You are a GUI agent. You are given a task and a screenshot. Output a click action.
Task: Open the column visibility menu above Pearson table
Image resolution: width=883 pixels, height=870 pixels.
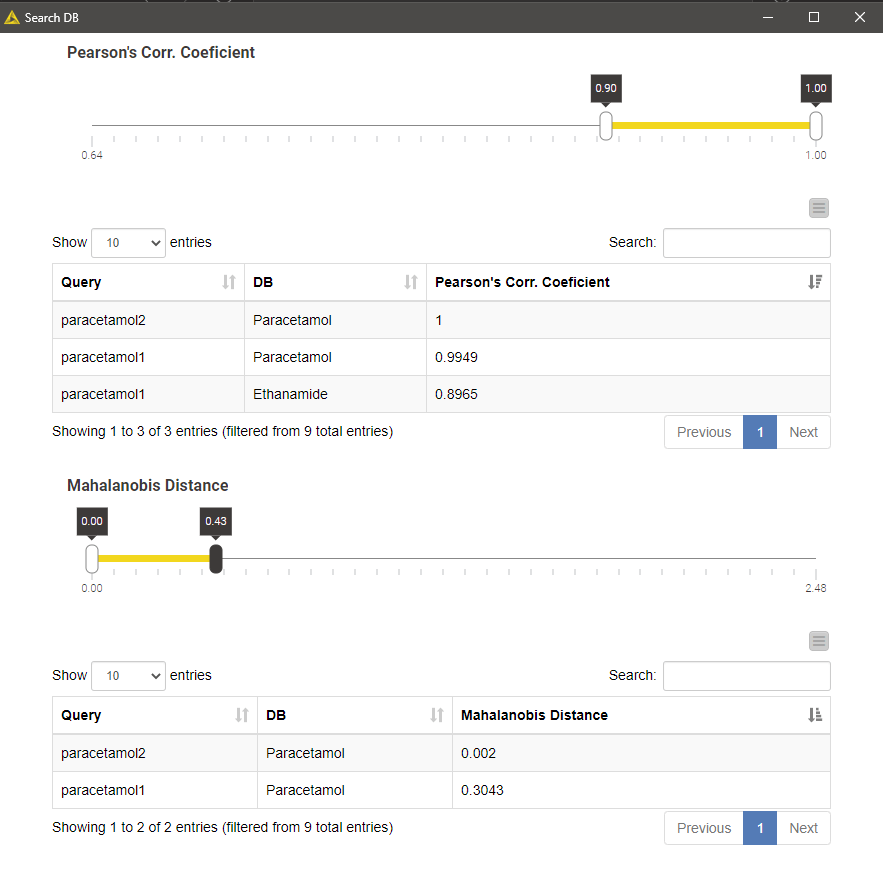[x=819, y=208]
